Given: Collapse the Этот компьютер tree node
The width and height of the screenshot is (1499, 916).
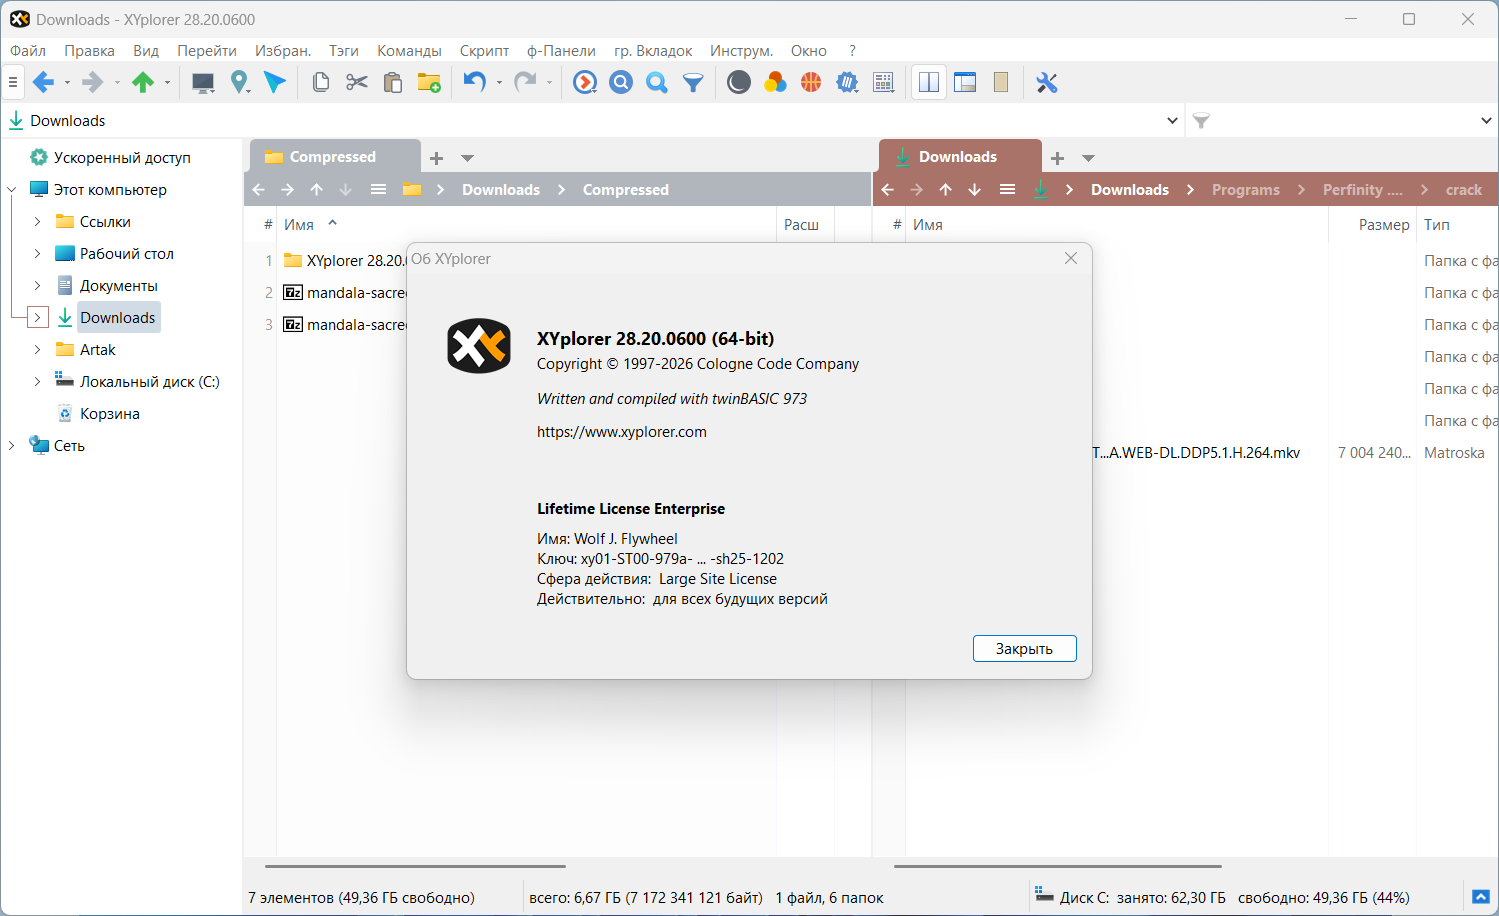Looking at the screenshot, I should [12, 190].
